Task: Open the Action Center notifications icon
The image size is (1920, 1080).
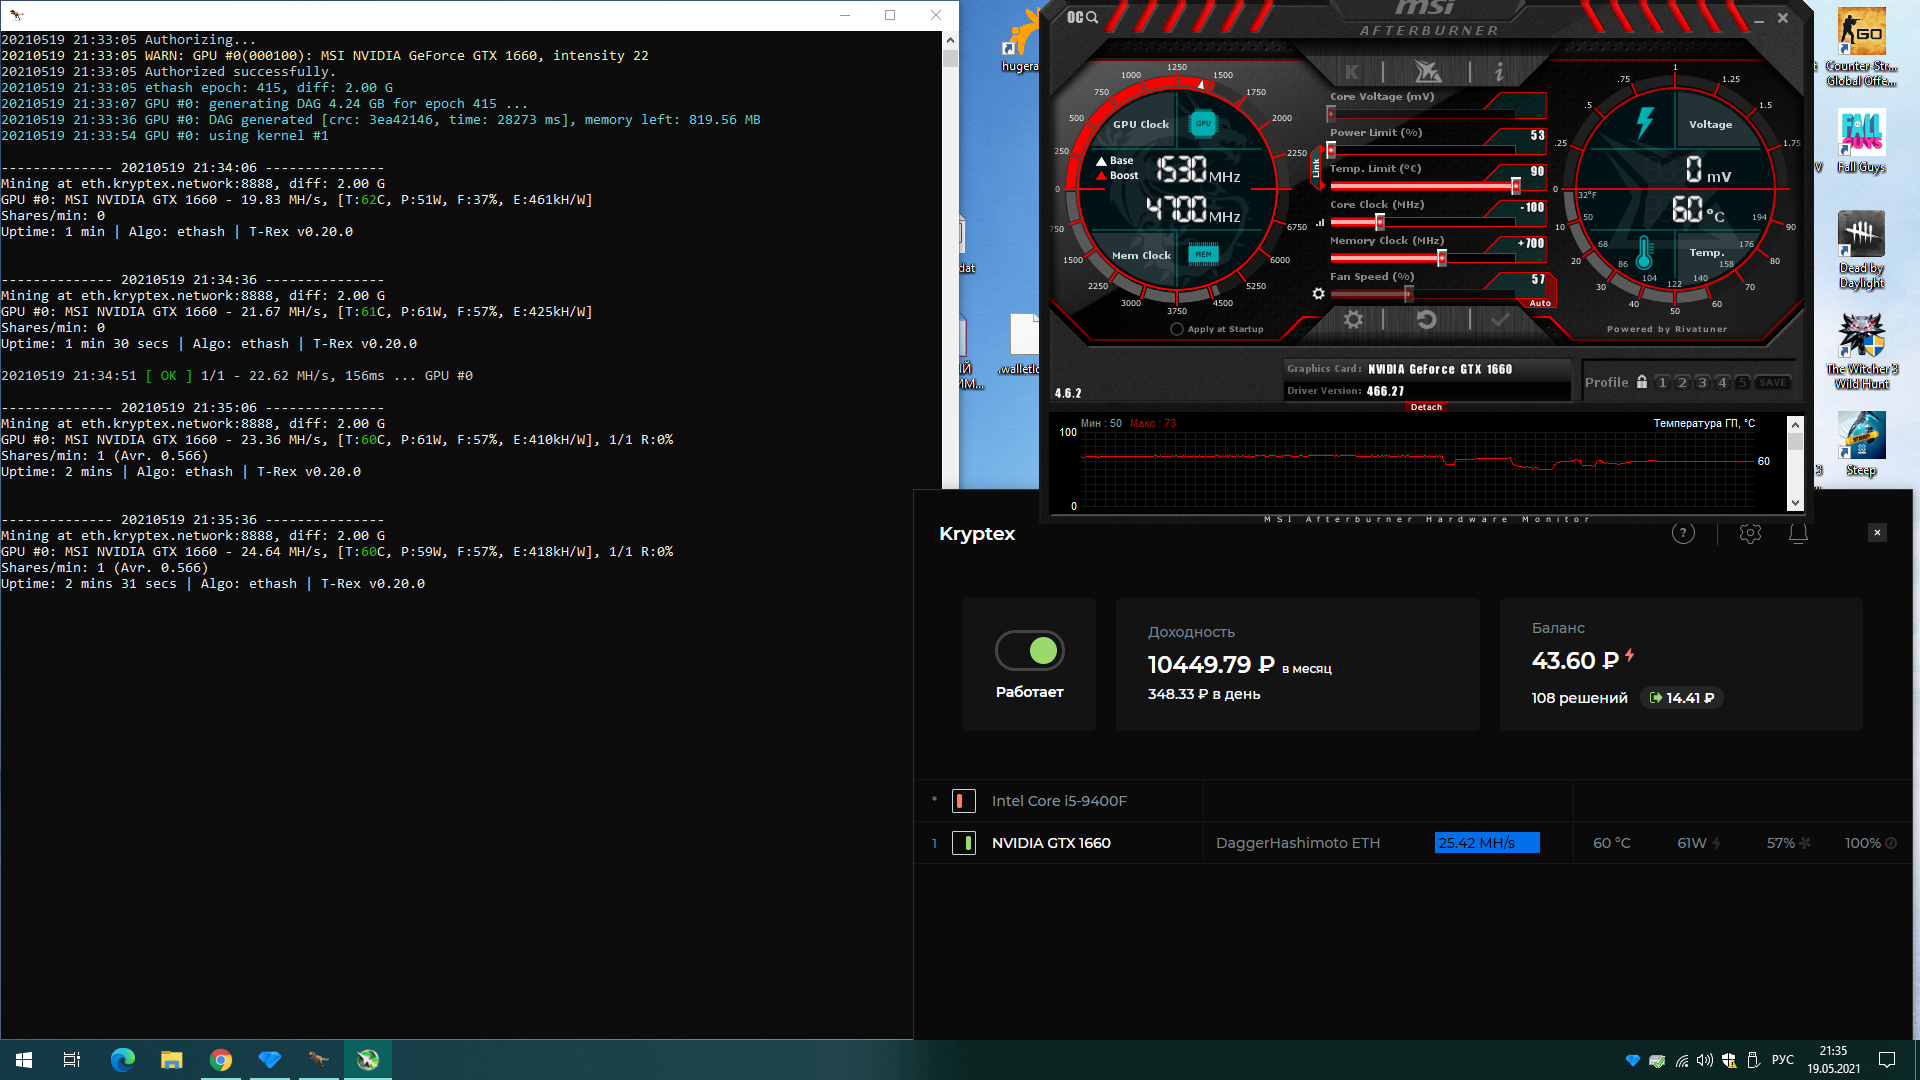Action: (x=1887, y=1060)
